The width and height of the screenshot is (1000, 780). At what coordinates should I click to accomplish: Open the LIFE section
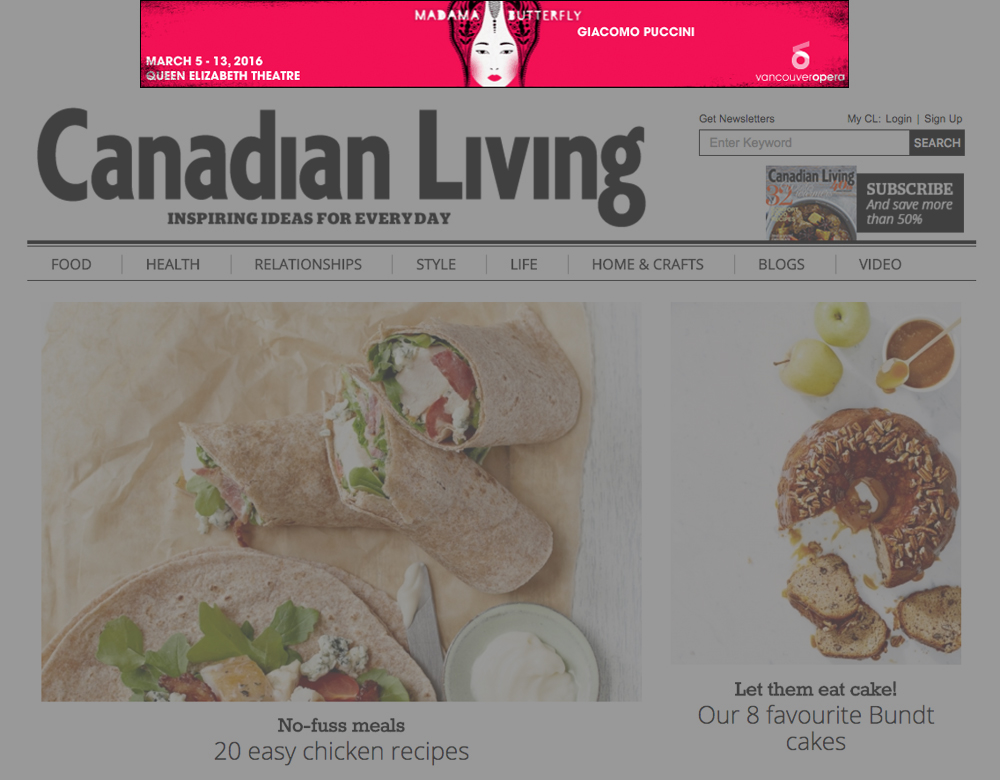point(524,264)
